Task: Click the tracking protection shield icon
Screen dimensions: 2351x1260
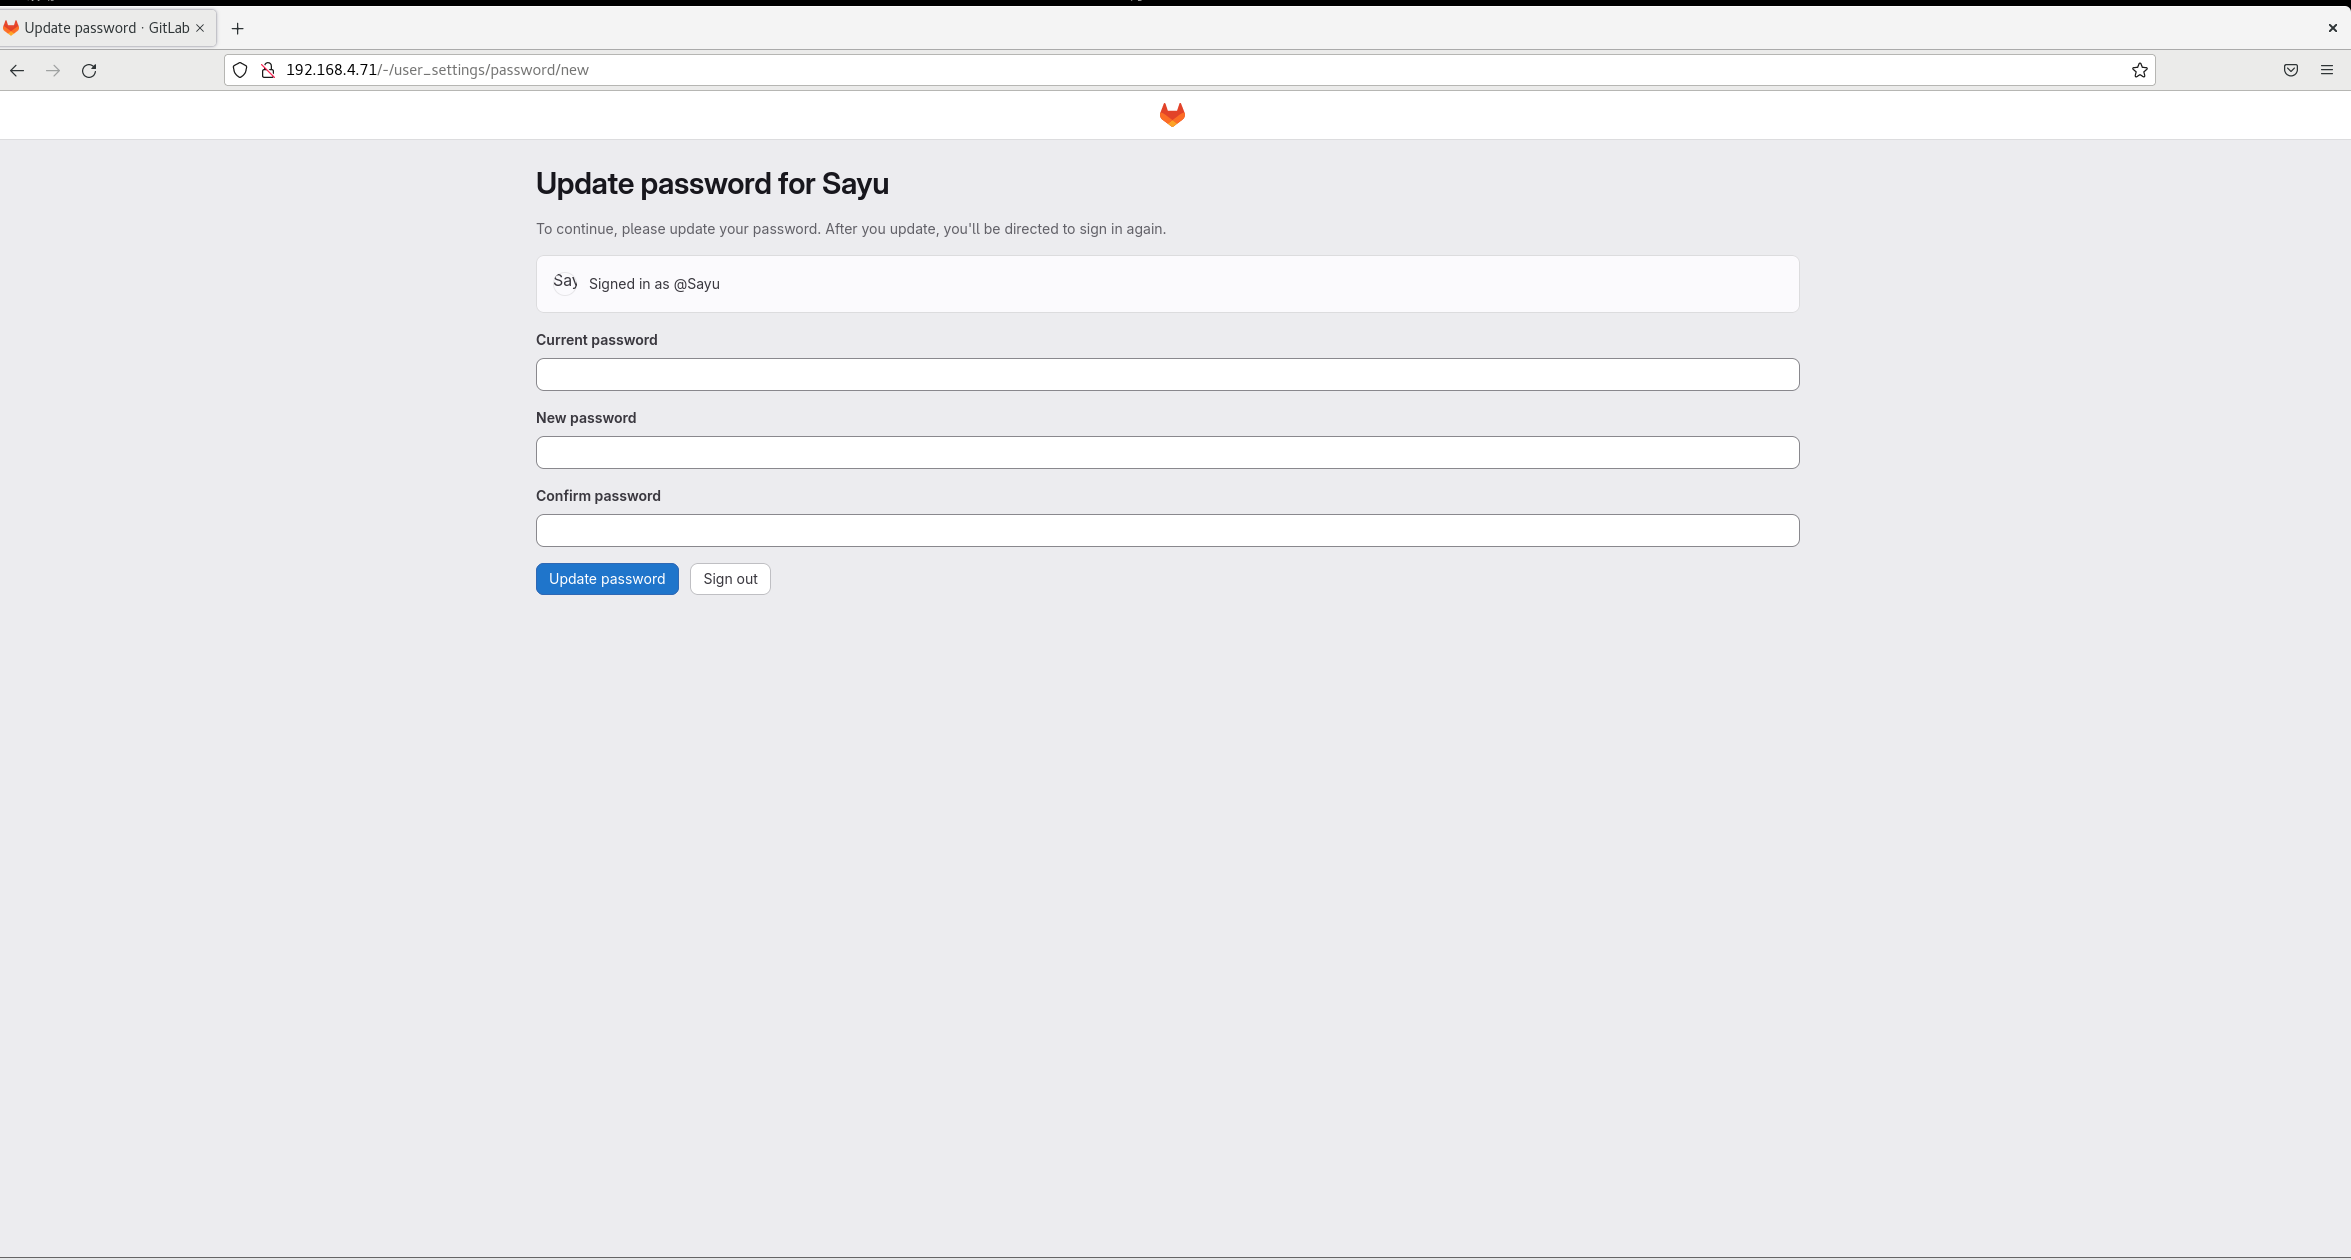Action: pos(240,70)
